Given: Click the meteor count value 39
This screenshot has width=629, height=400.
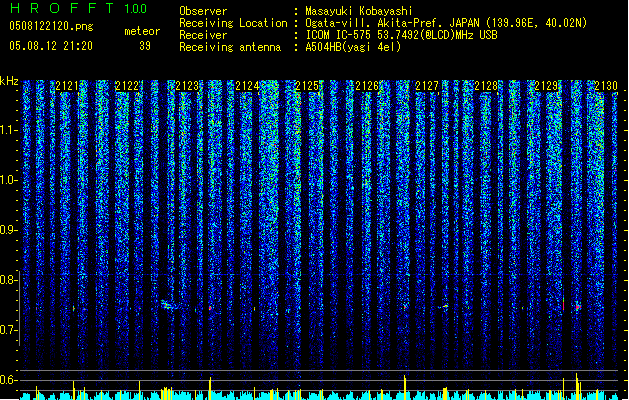Looking at the screenshot, I should [145, 46].
